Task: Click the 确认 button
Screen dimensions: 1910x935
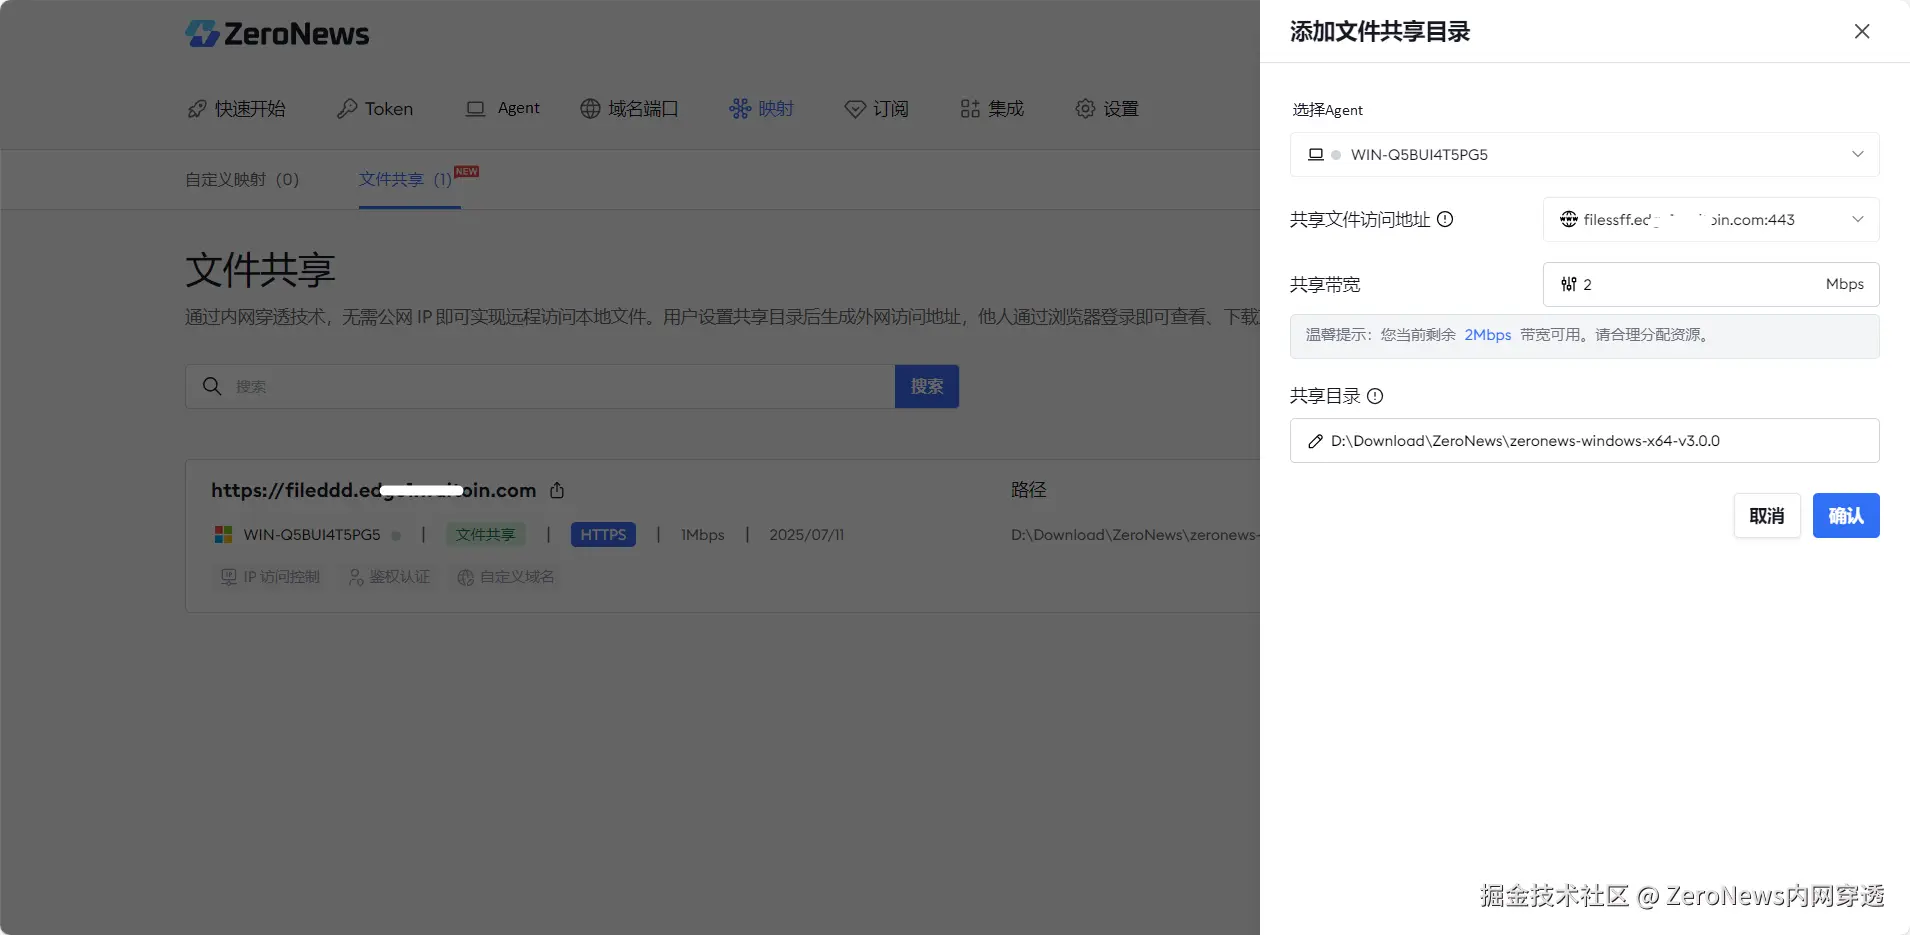Action: (1846, 516)
